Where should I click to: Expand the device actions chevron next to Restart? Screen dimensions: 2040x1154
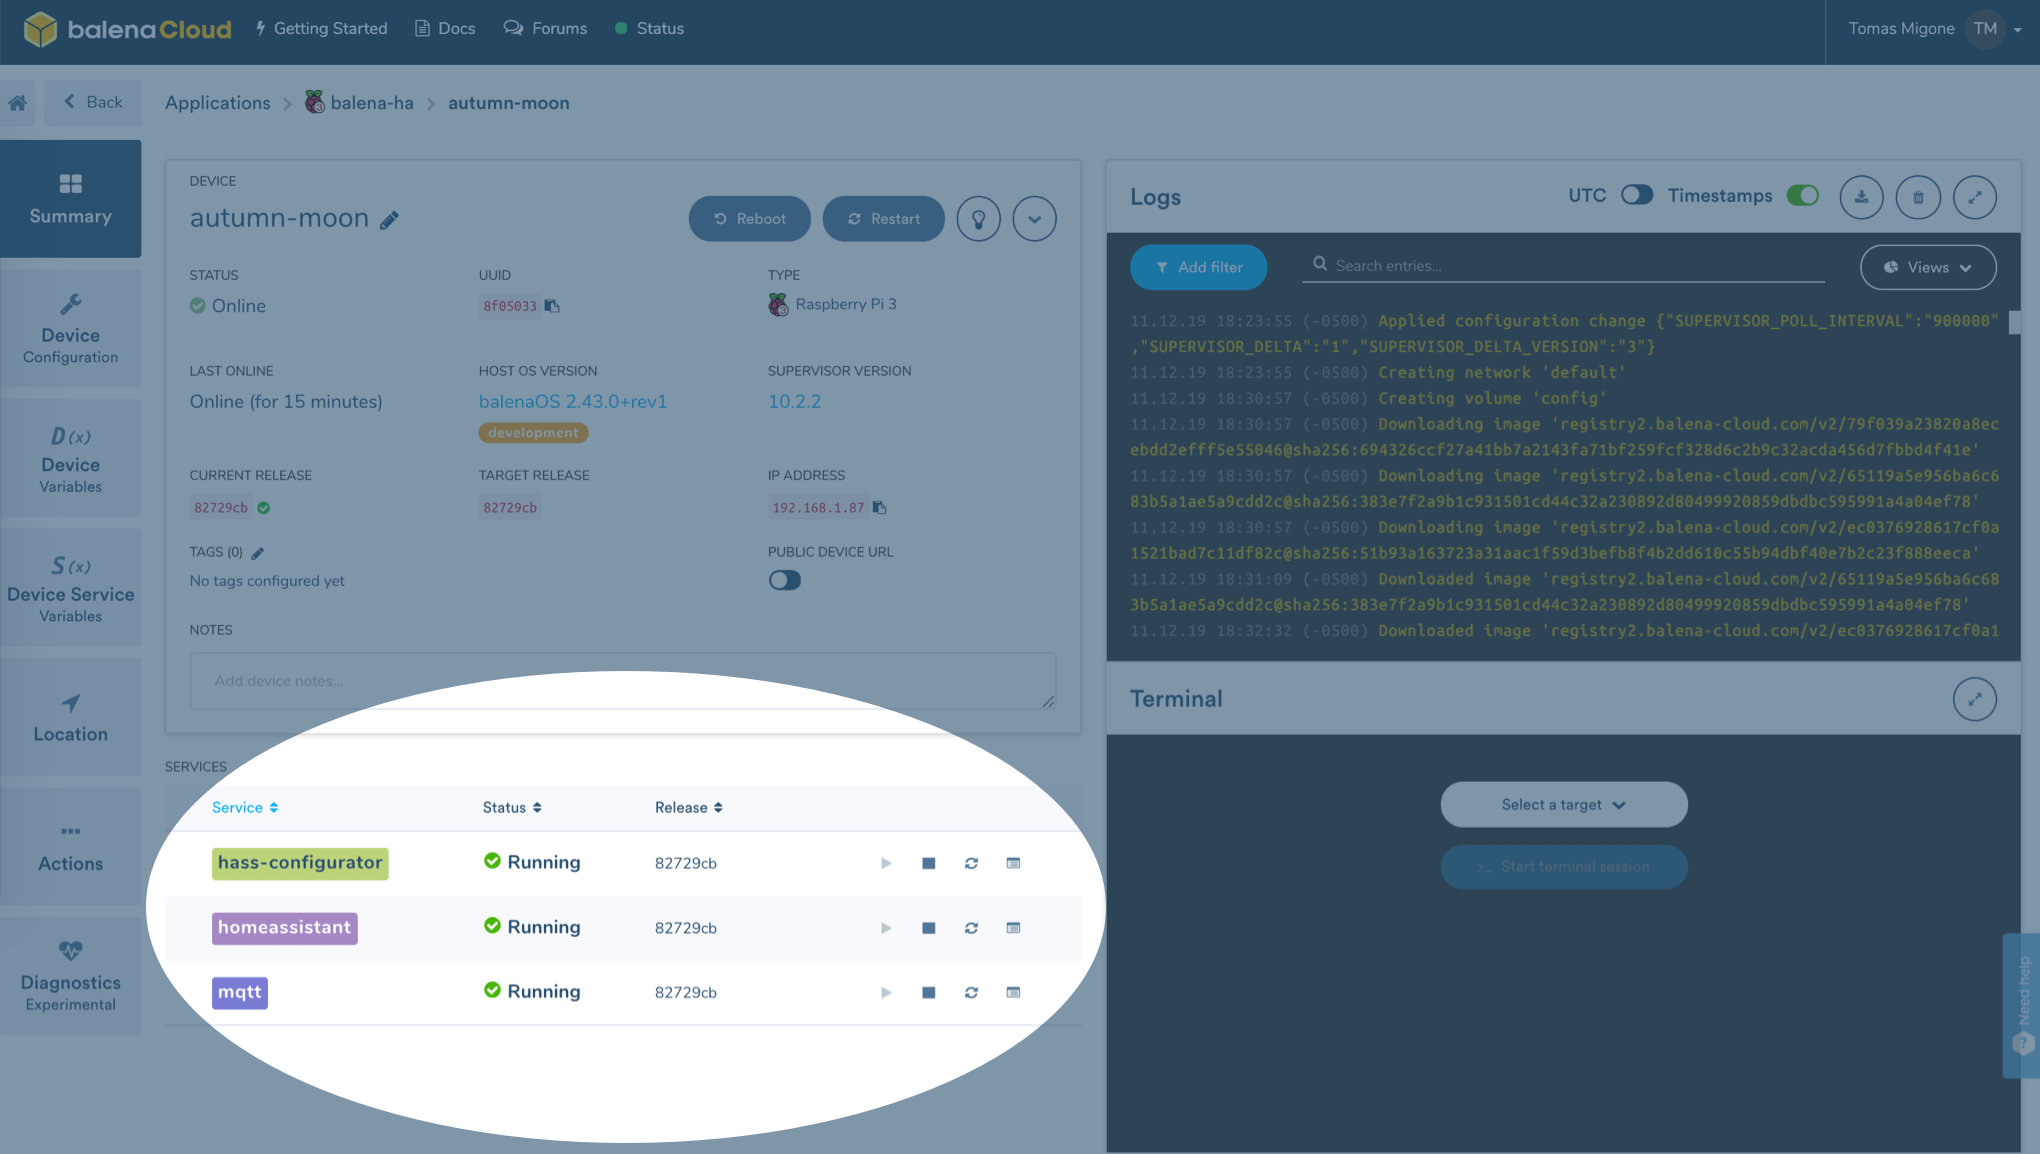[1034, 218]
